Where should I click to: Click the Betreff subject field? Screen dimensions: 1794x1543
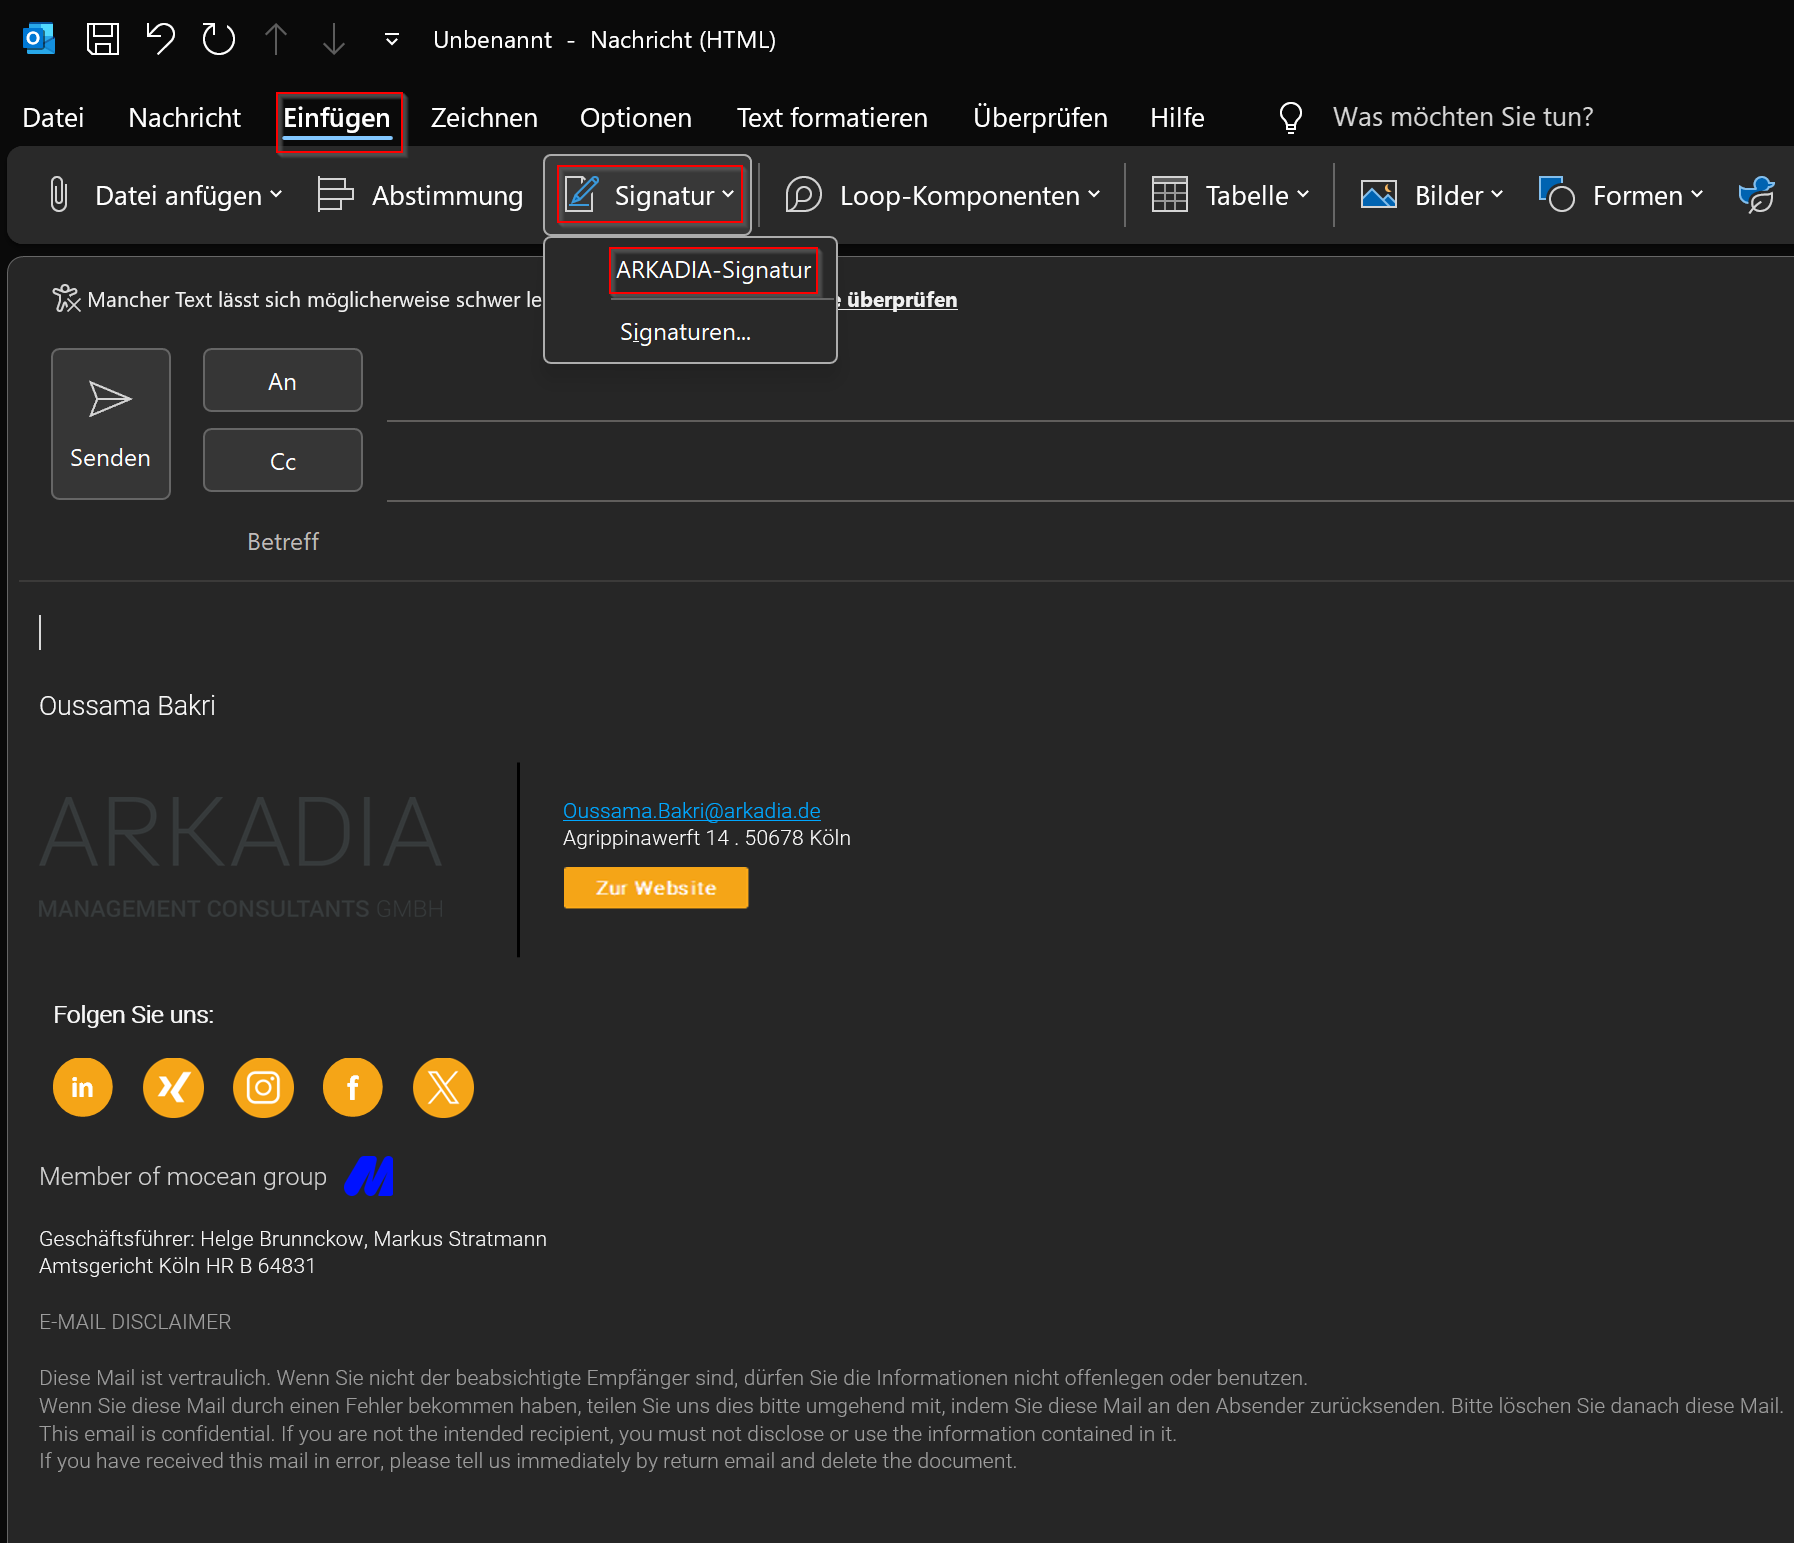coord(1090,542)
